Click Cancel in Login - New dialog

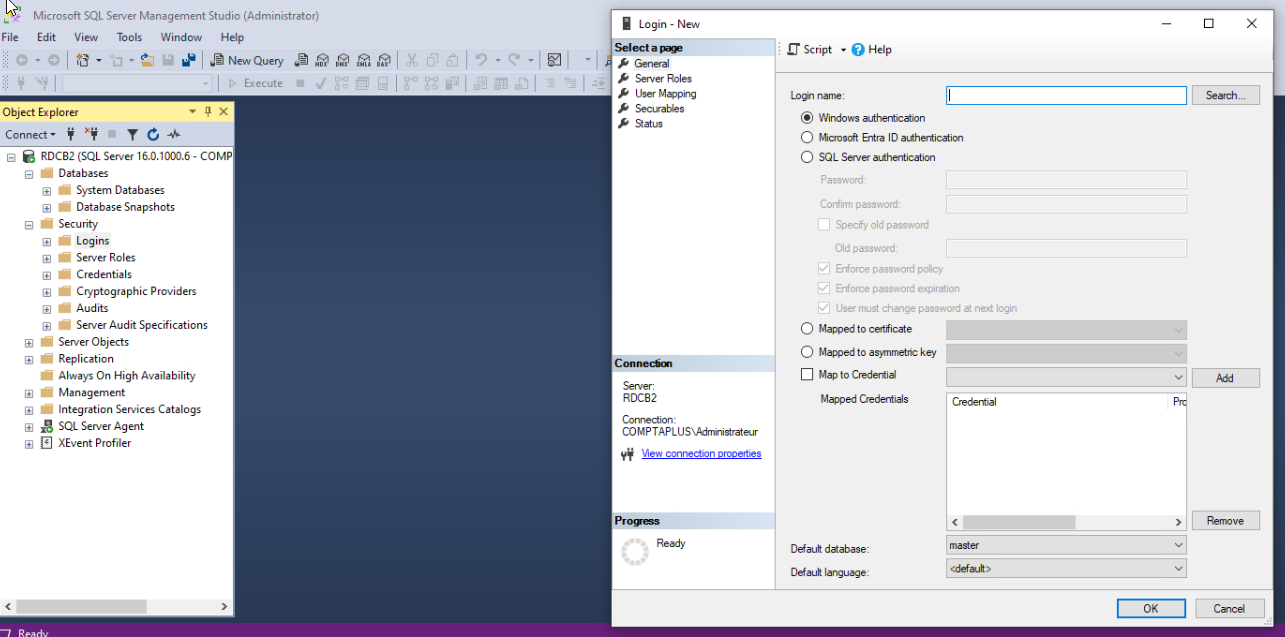(x=1229, y=608)
